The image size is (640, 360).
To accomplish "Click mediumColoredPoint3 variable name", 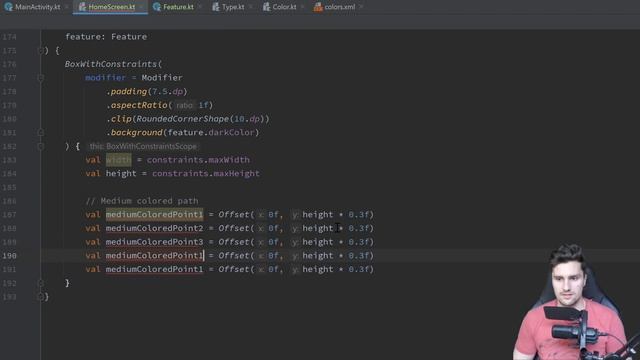I will point(154,242).
